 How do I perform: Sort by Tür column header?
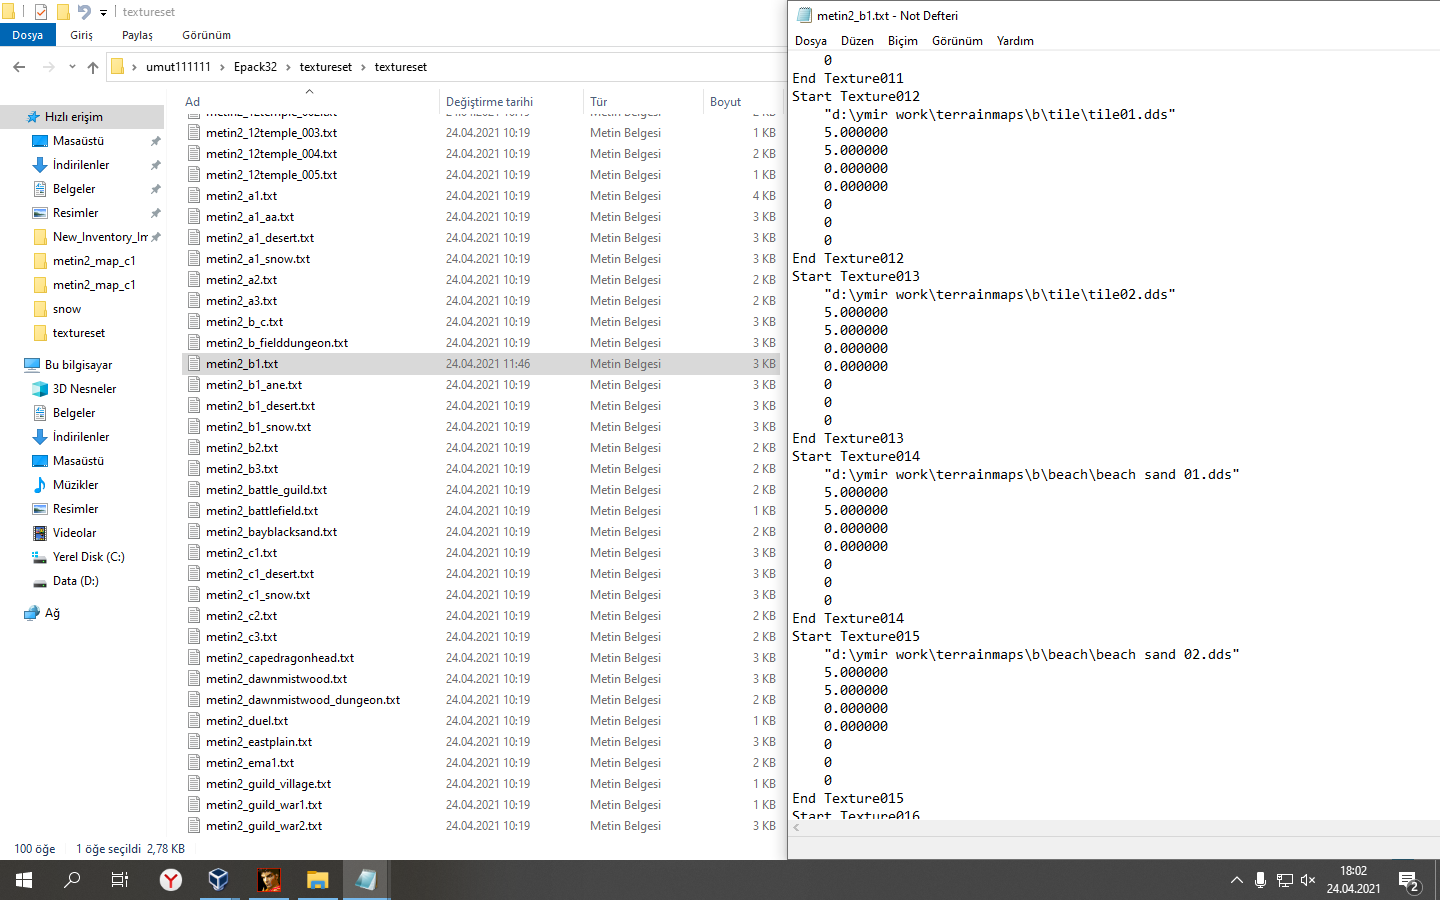598,102
